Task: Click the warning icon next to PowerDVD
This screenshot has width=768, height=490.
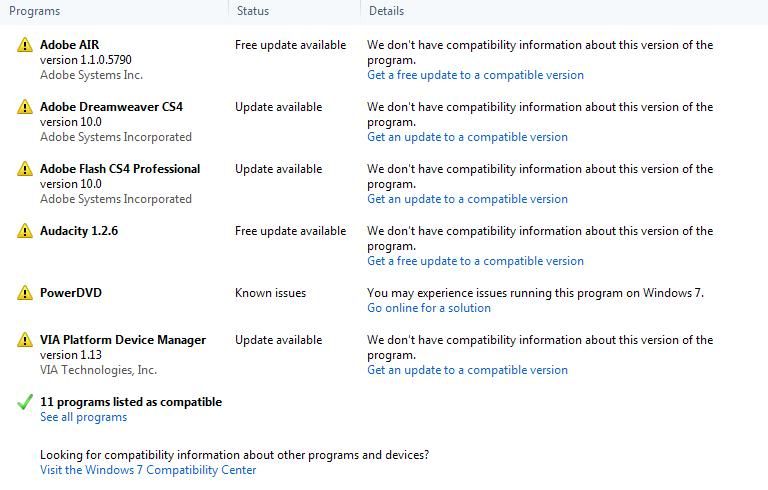Action: pyautogui.click(x=24, y=293)
